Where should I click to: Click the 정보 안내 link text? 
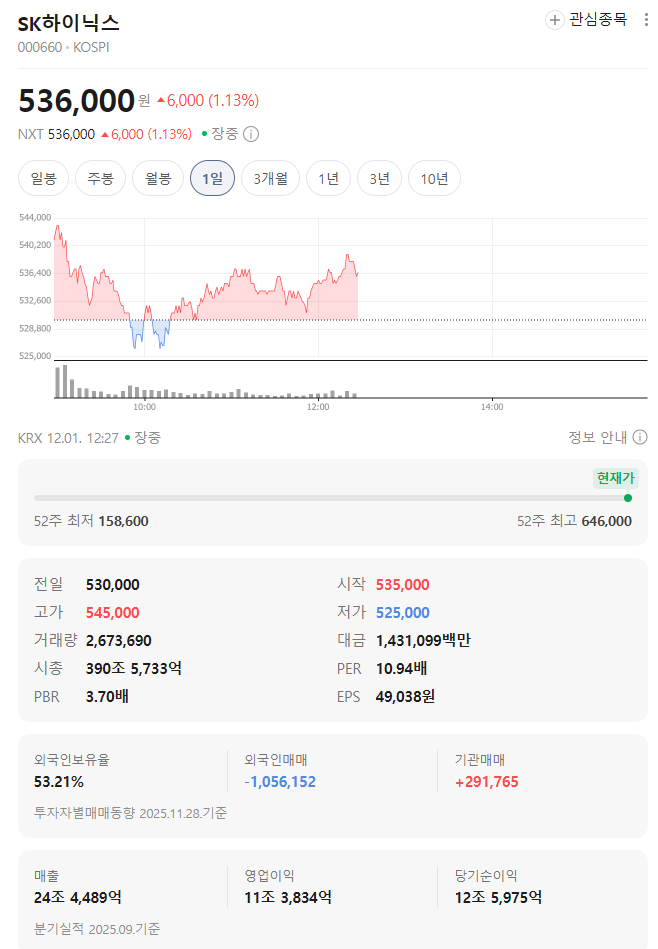click(x=597, y=437)
